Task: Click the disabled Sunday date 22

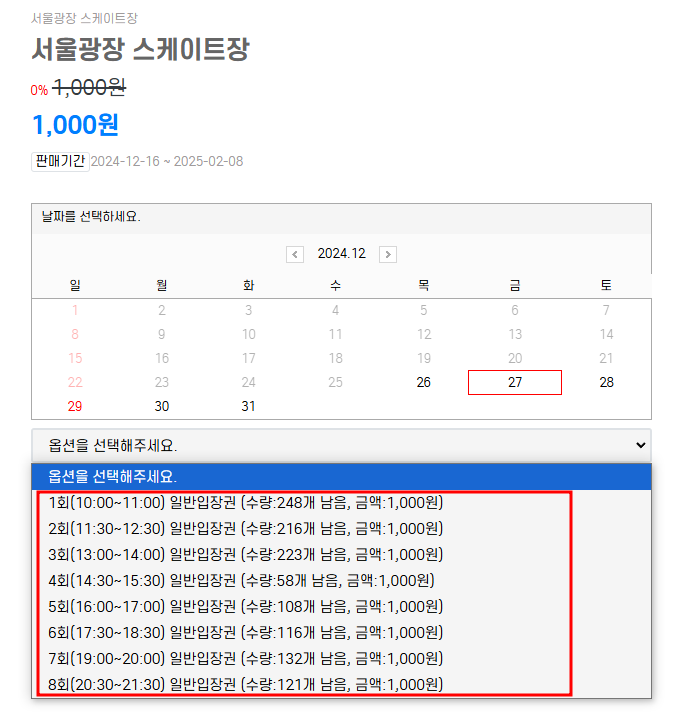Action: [75, 382]
